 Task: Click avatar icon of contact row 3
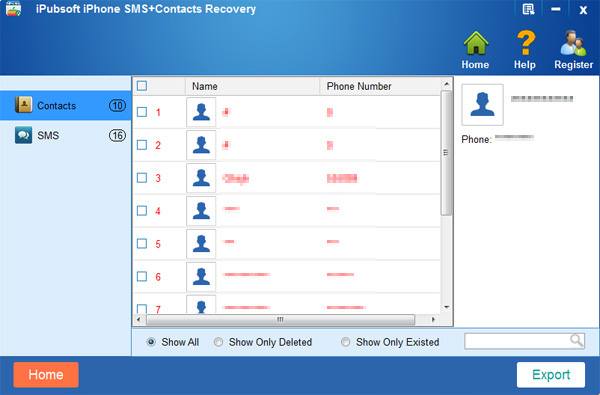point(201,178)
